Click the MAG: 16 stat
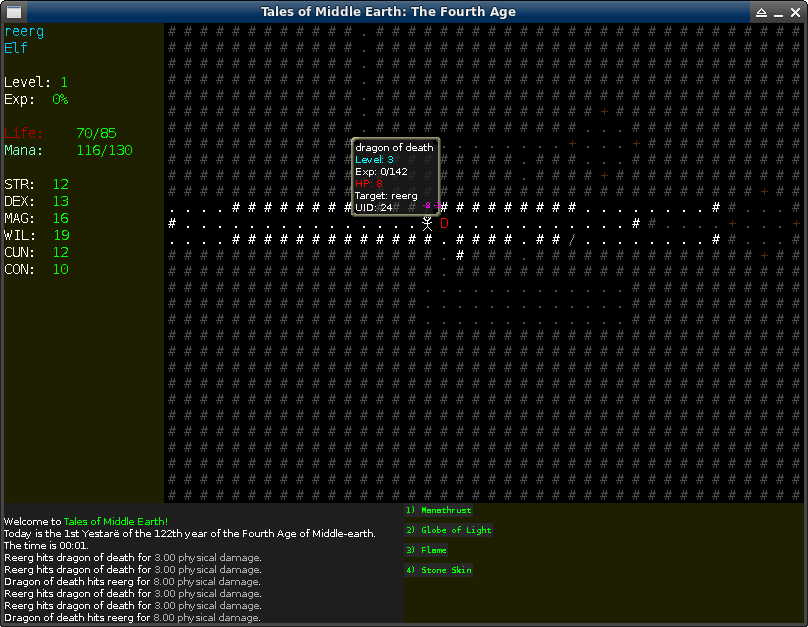The height and width of the screenshot is (627, 808). pos(36,218)
